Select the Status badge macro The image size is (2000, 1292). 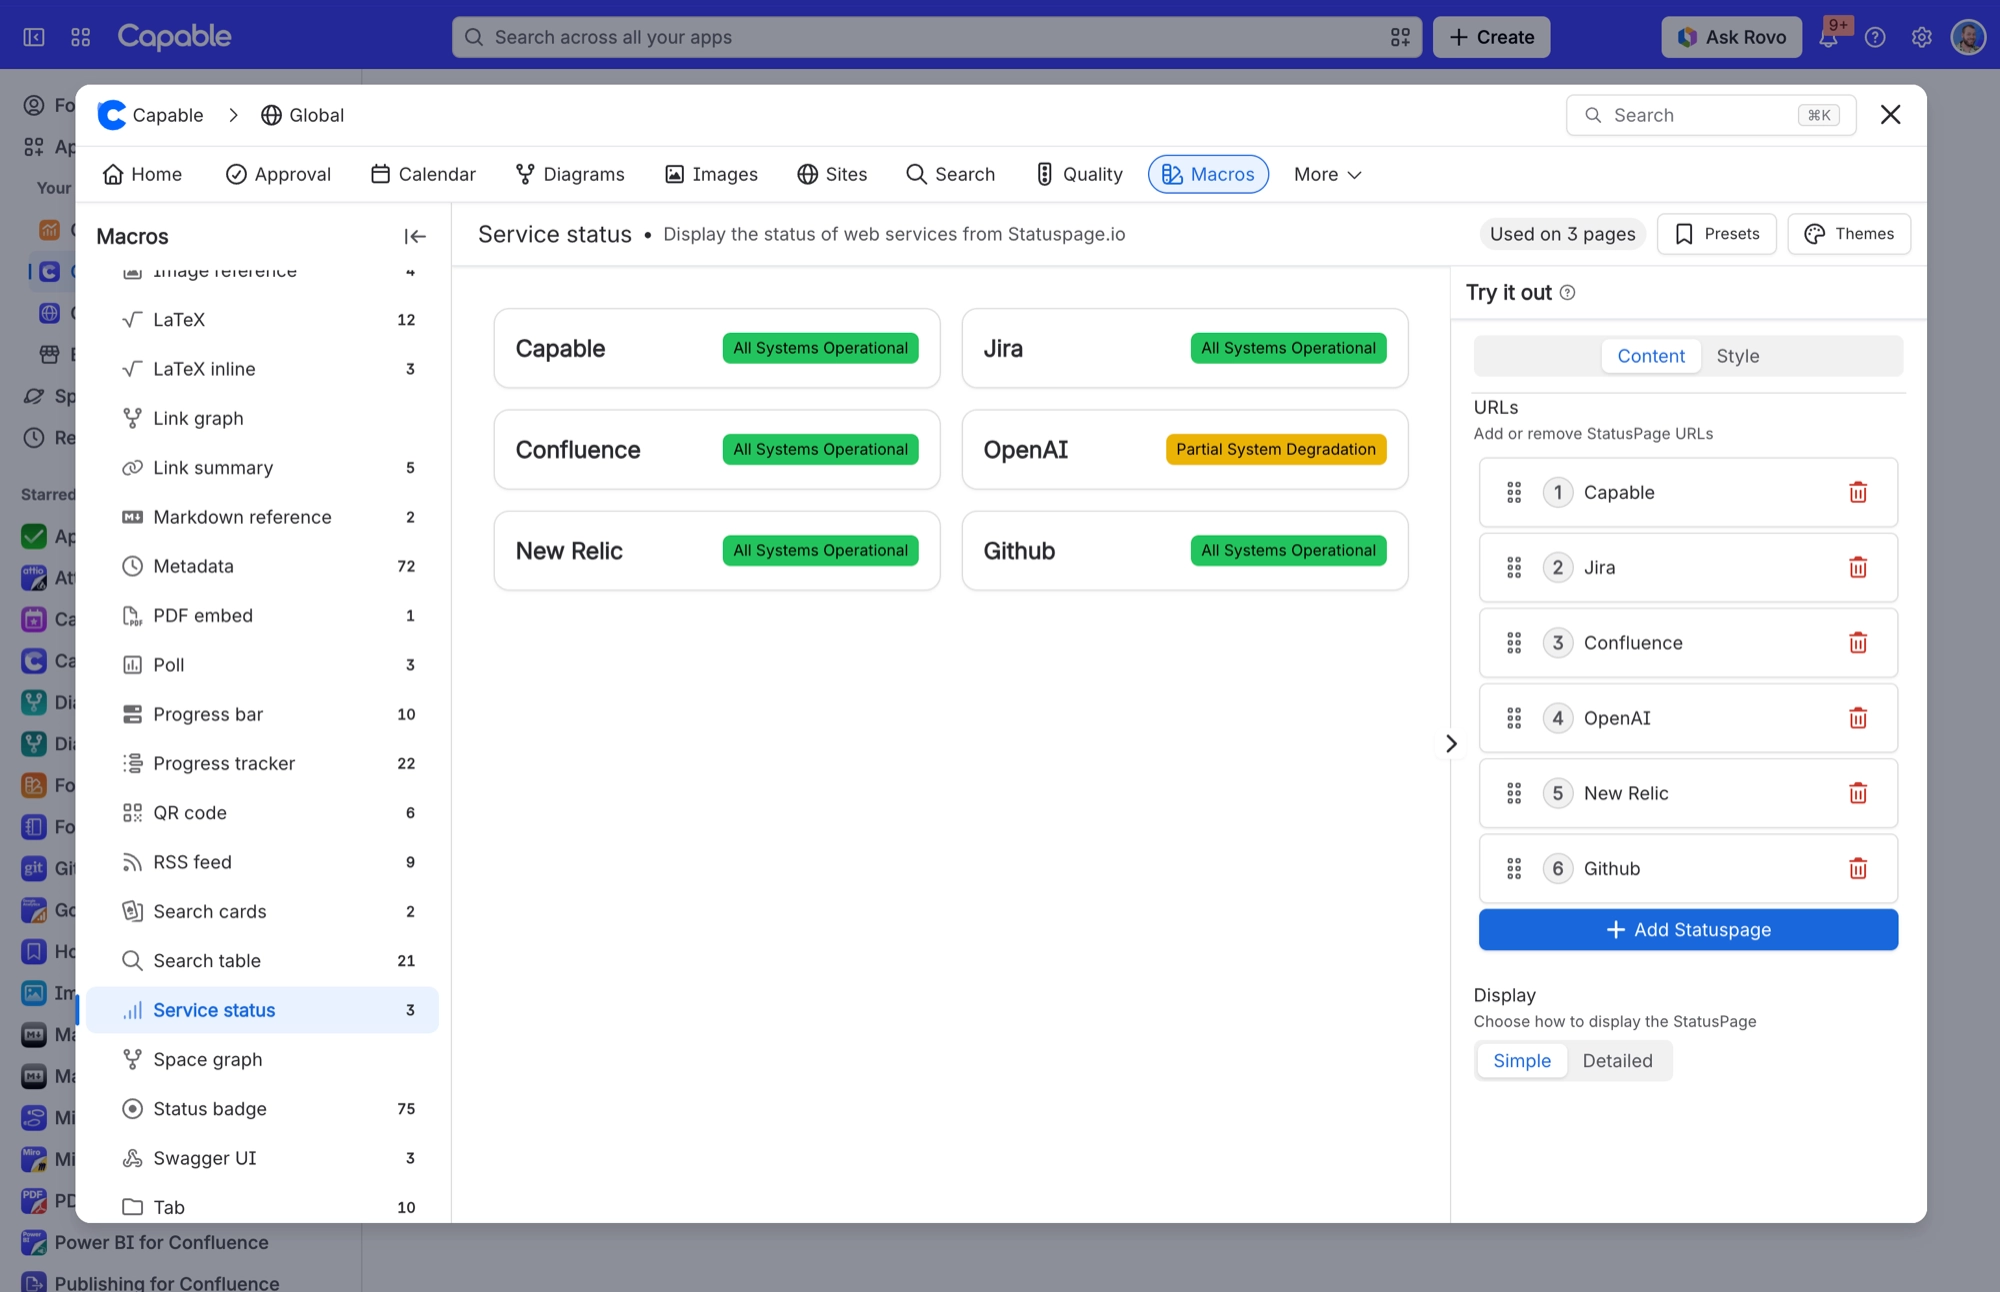[x=262, y=1109]
